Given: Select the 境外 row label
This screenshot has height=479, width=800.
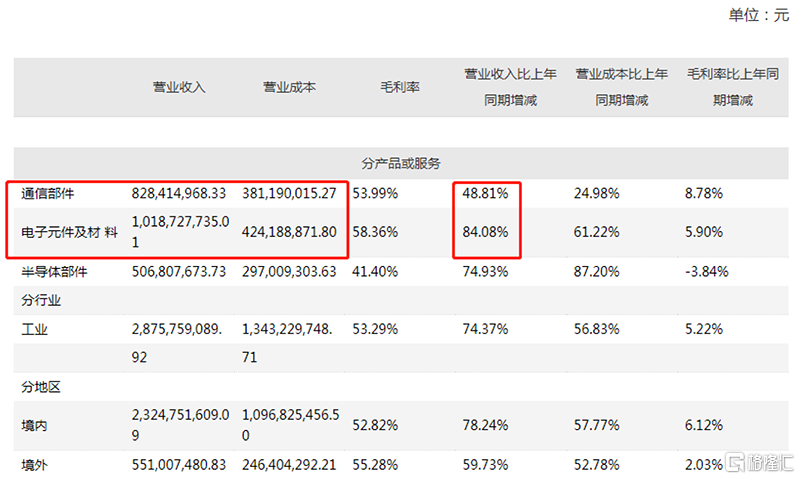Looking at the screenshot, I should [x=34, y=465].
